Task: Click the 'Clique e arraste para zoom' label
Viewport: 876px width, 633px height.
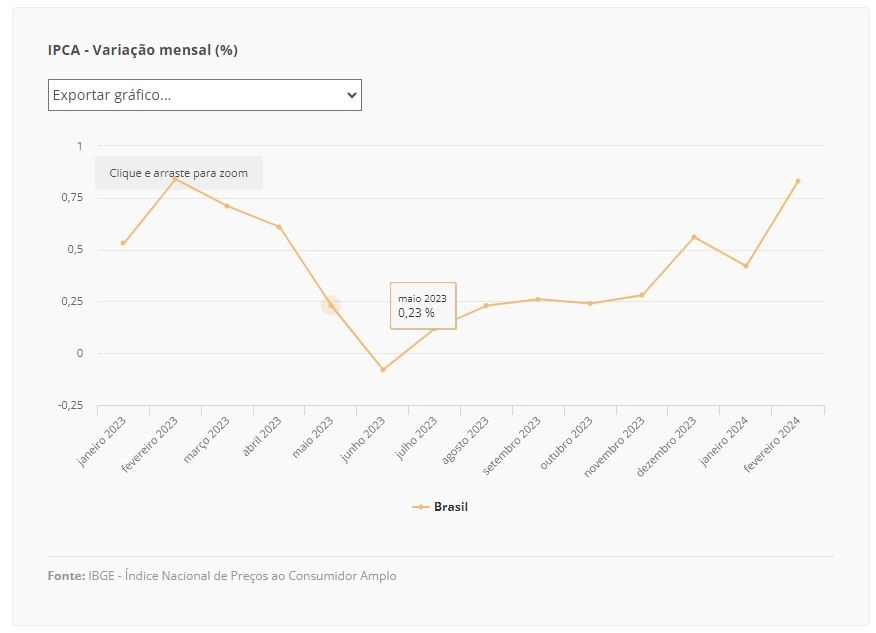Action: (x=179, y=173)
